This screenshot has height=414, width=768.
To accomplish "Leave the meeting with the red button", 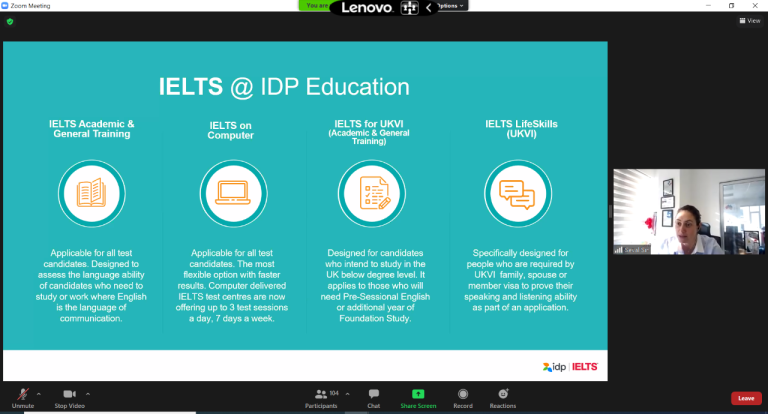I will pos(746,398).
